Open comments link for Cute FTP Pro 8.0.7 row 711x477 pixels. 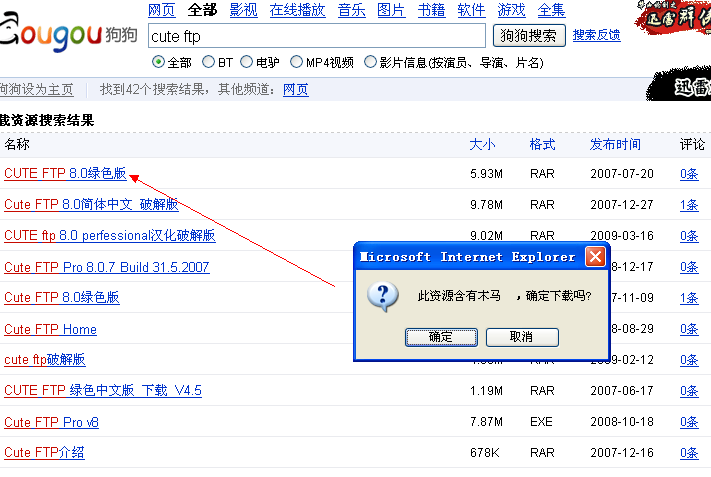point(689,267)
